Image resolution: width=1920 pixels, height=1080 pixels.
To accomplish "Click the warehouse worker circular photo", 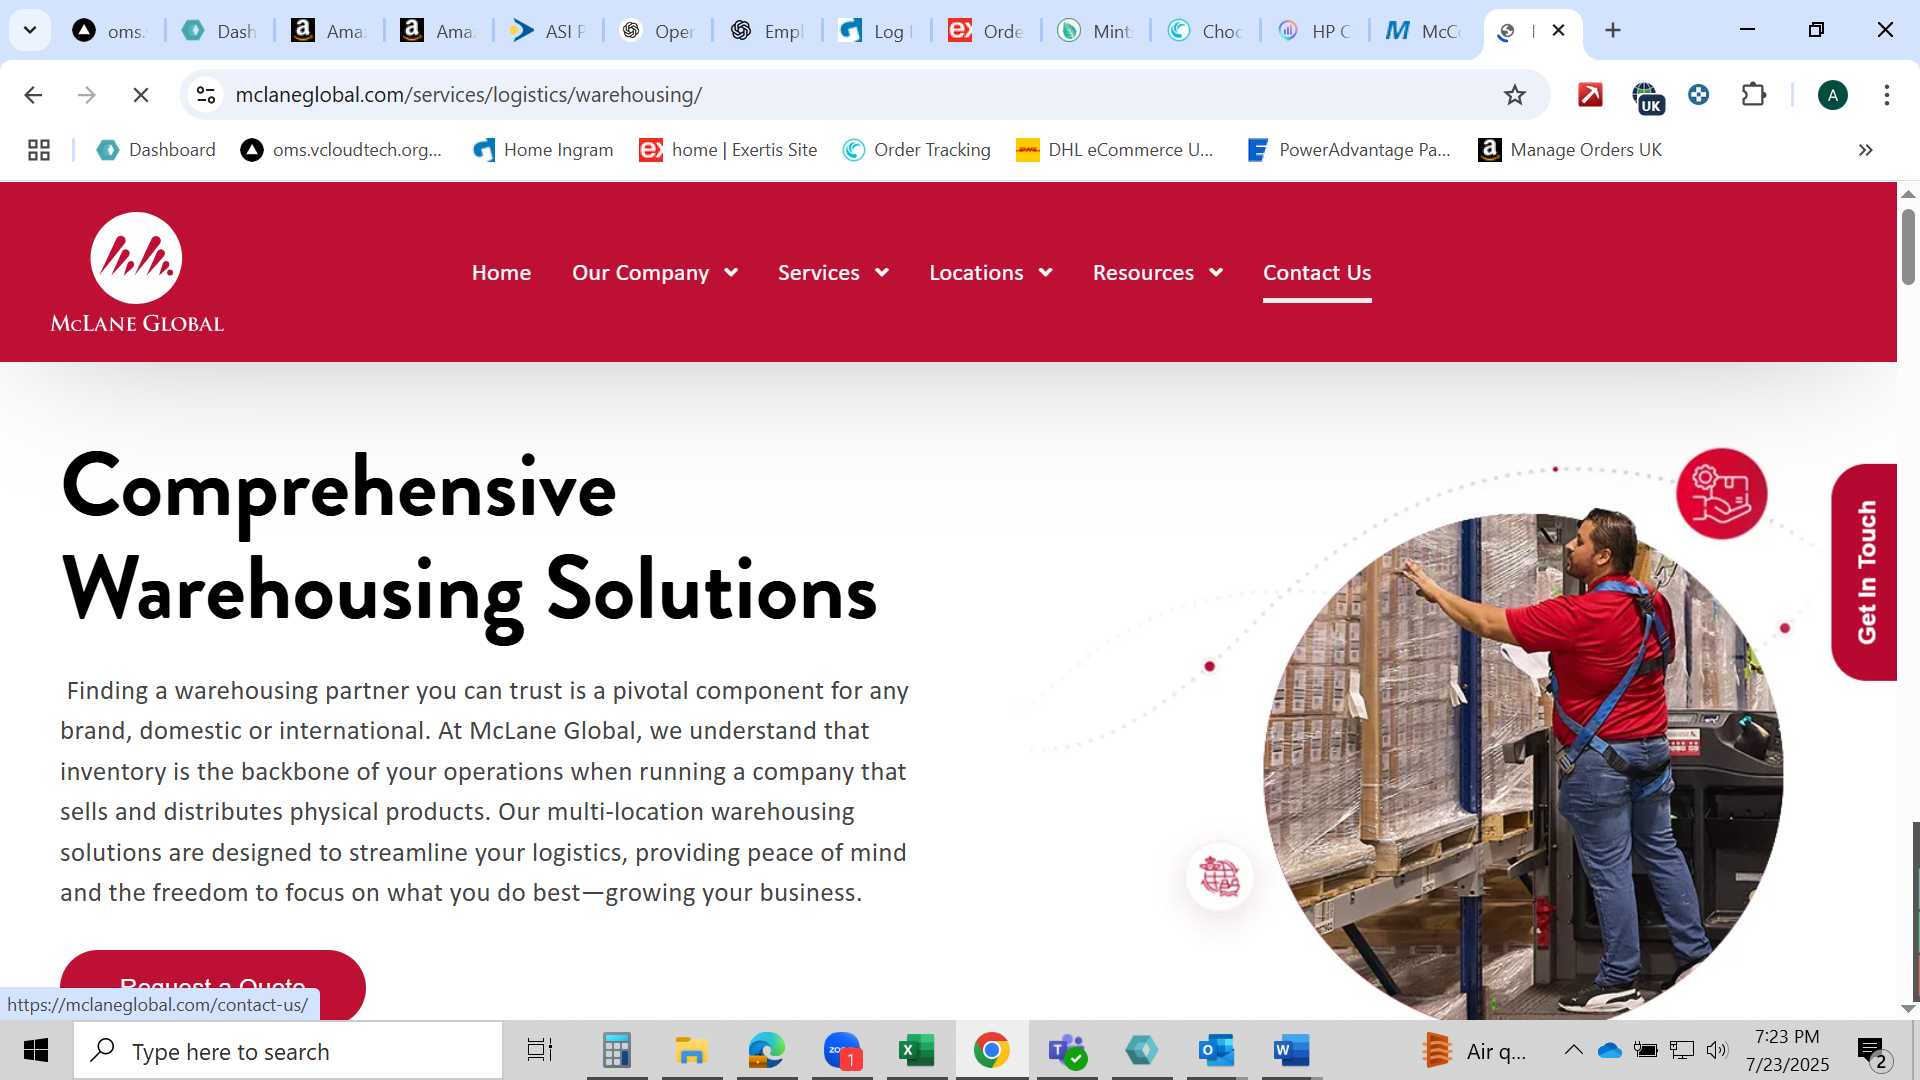I will [x=1523, y=767].
